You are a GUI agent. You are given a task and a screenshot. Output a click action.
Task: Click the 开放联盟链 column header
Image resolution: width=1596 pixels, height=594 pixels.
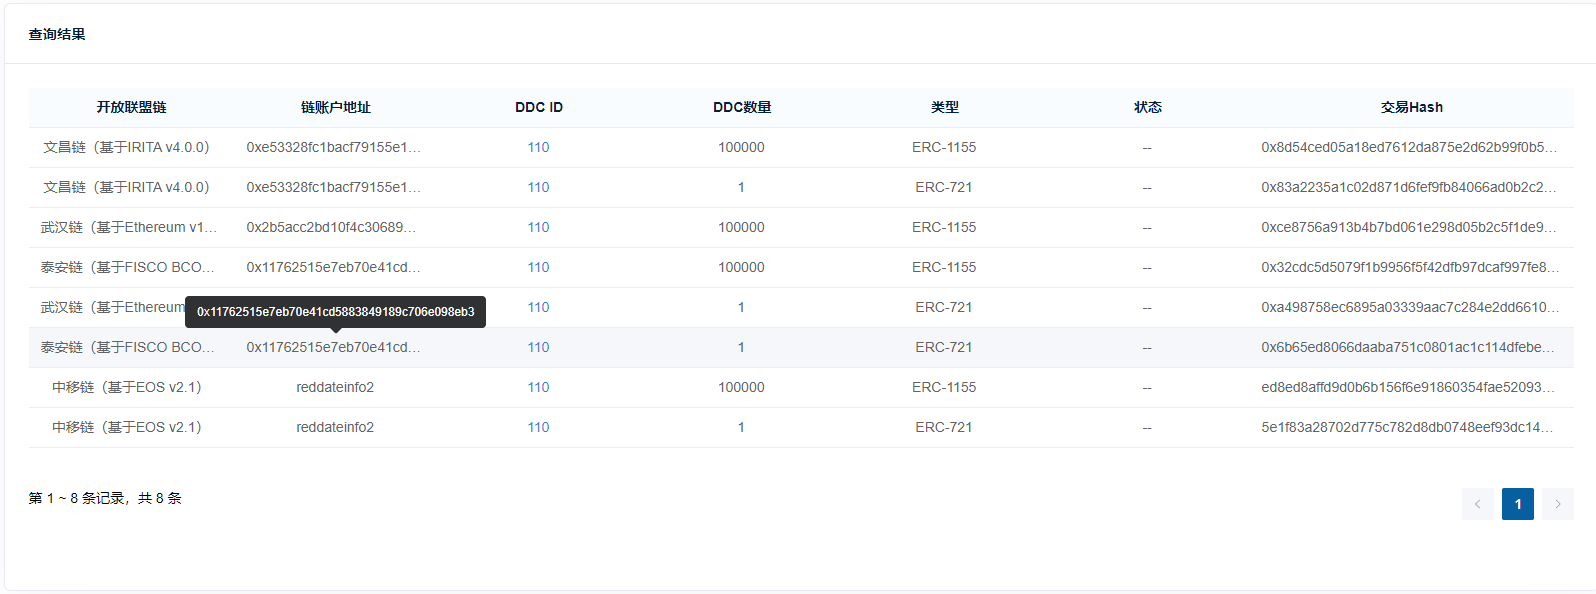coord(131,107)
